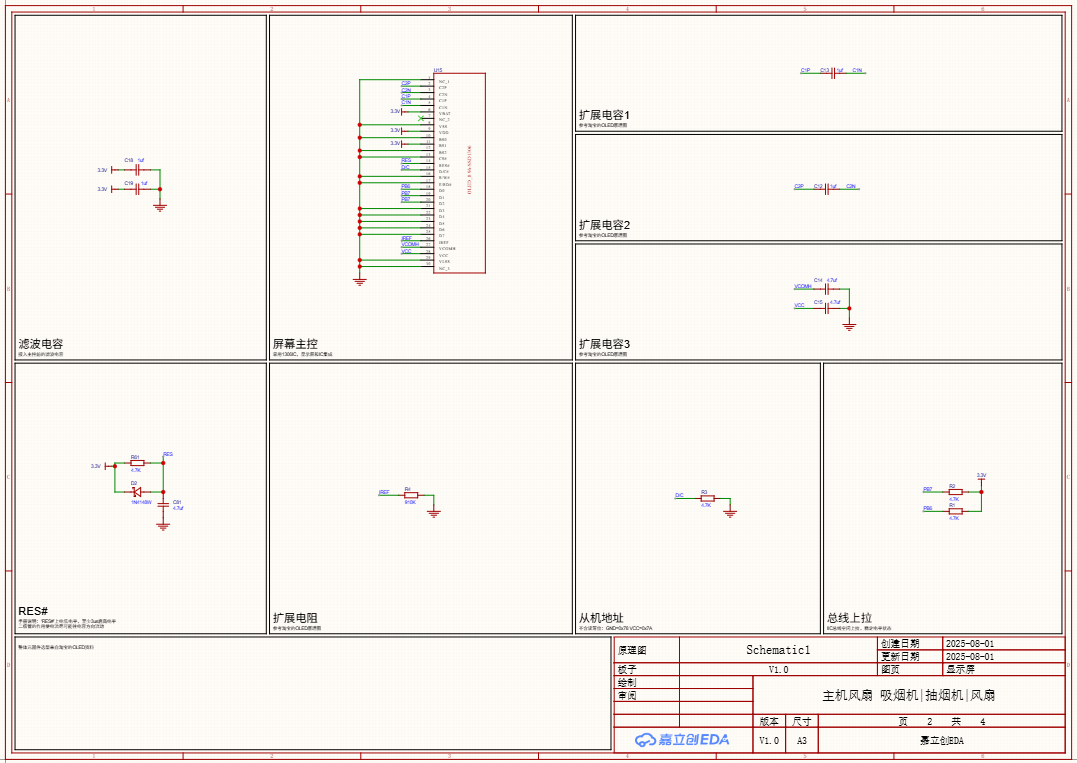The image size is (1077, 763).
Task: Select the U15 OLED driver chip body
Action: [x=459, y=173]
